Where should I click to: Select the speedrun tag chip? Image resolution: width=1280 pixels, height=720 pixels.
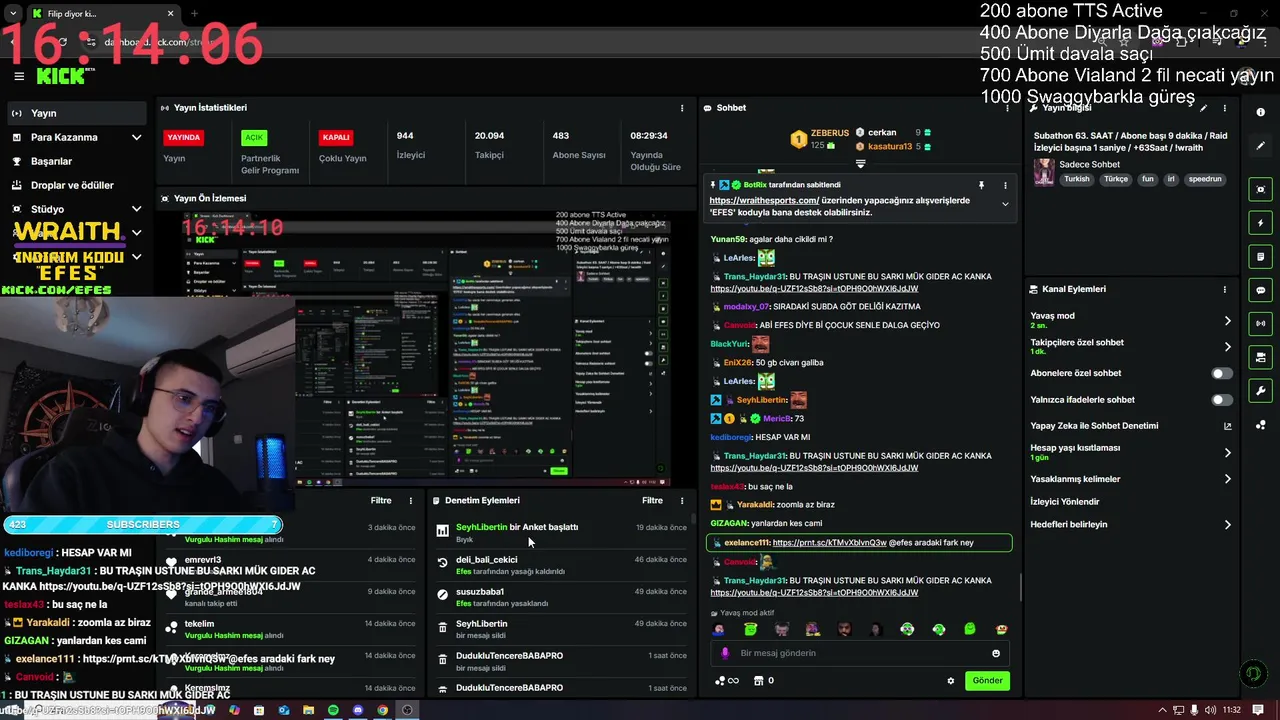click(x=1206, y=179)
